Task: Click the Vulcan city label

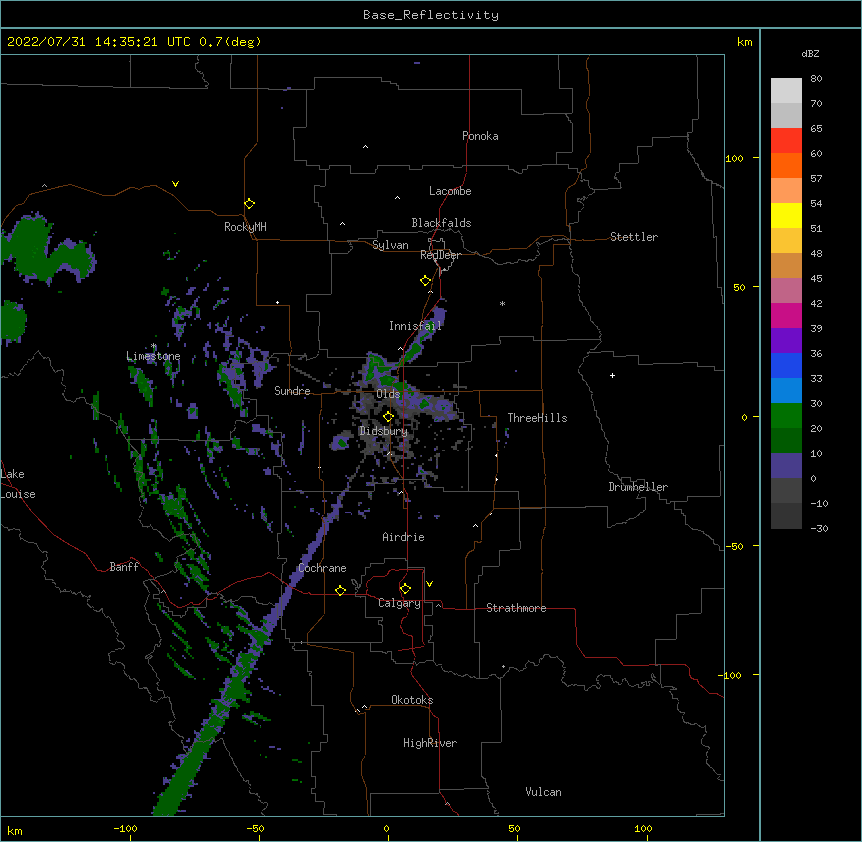Action: pyautogui.click(x=543, y=792)
